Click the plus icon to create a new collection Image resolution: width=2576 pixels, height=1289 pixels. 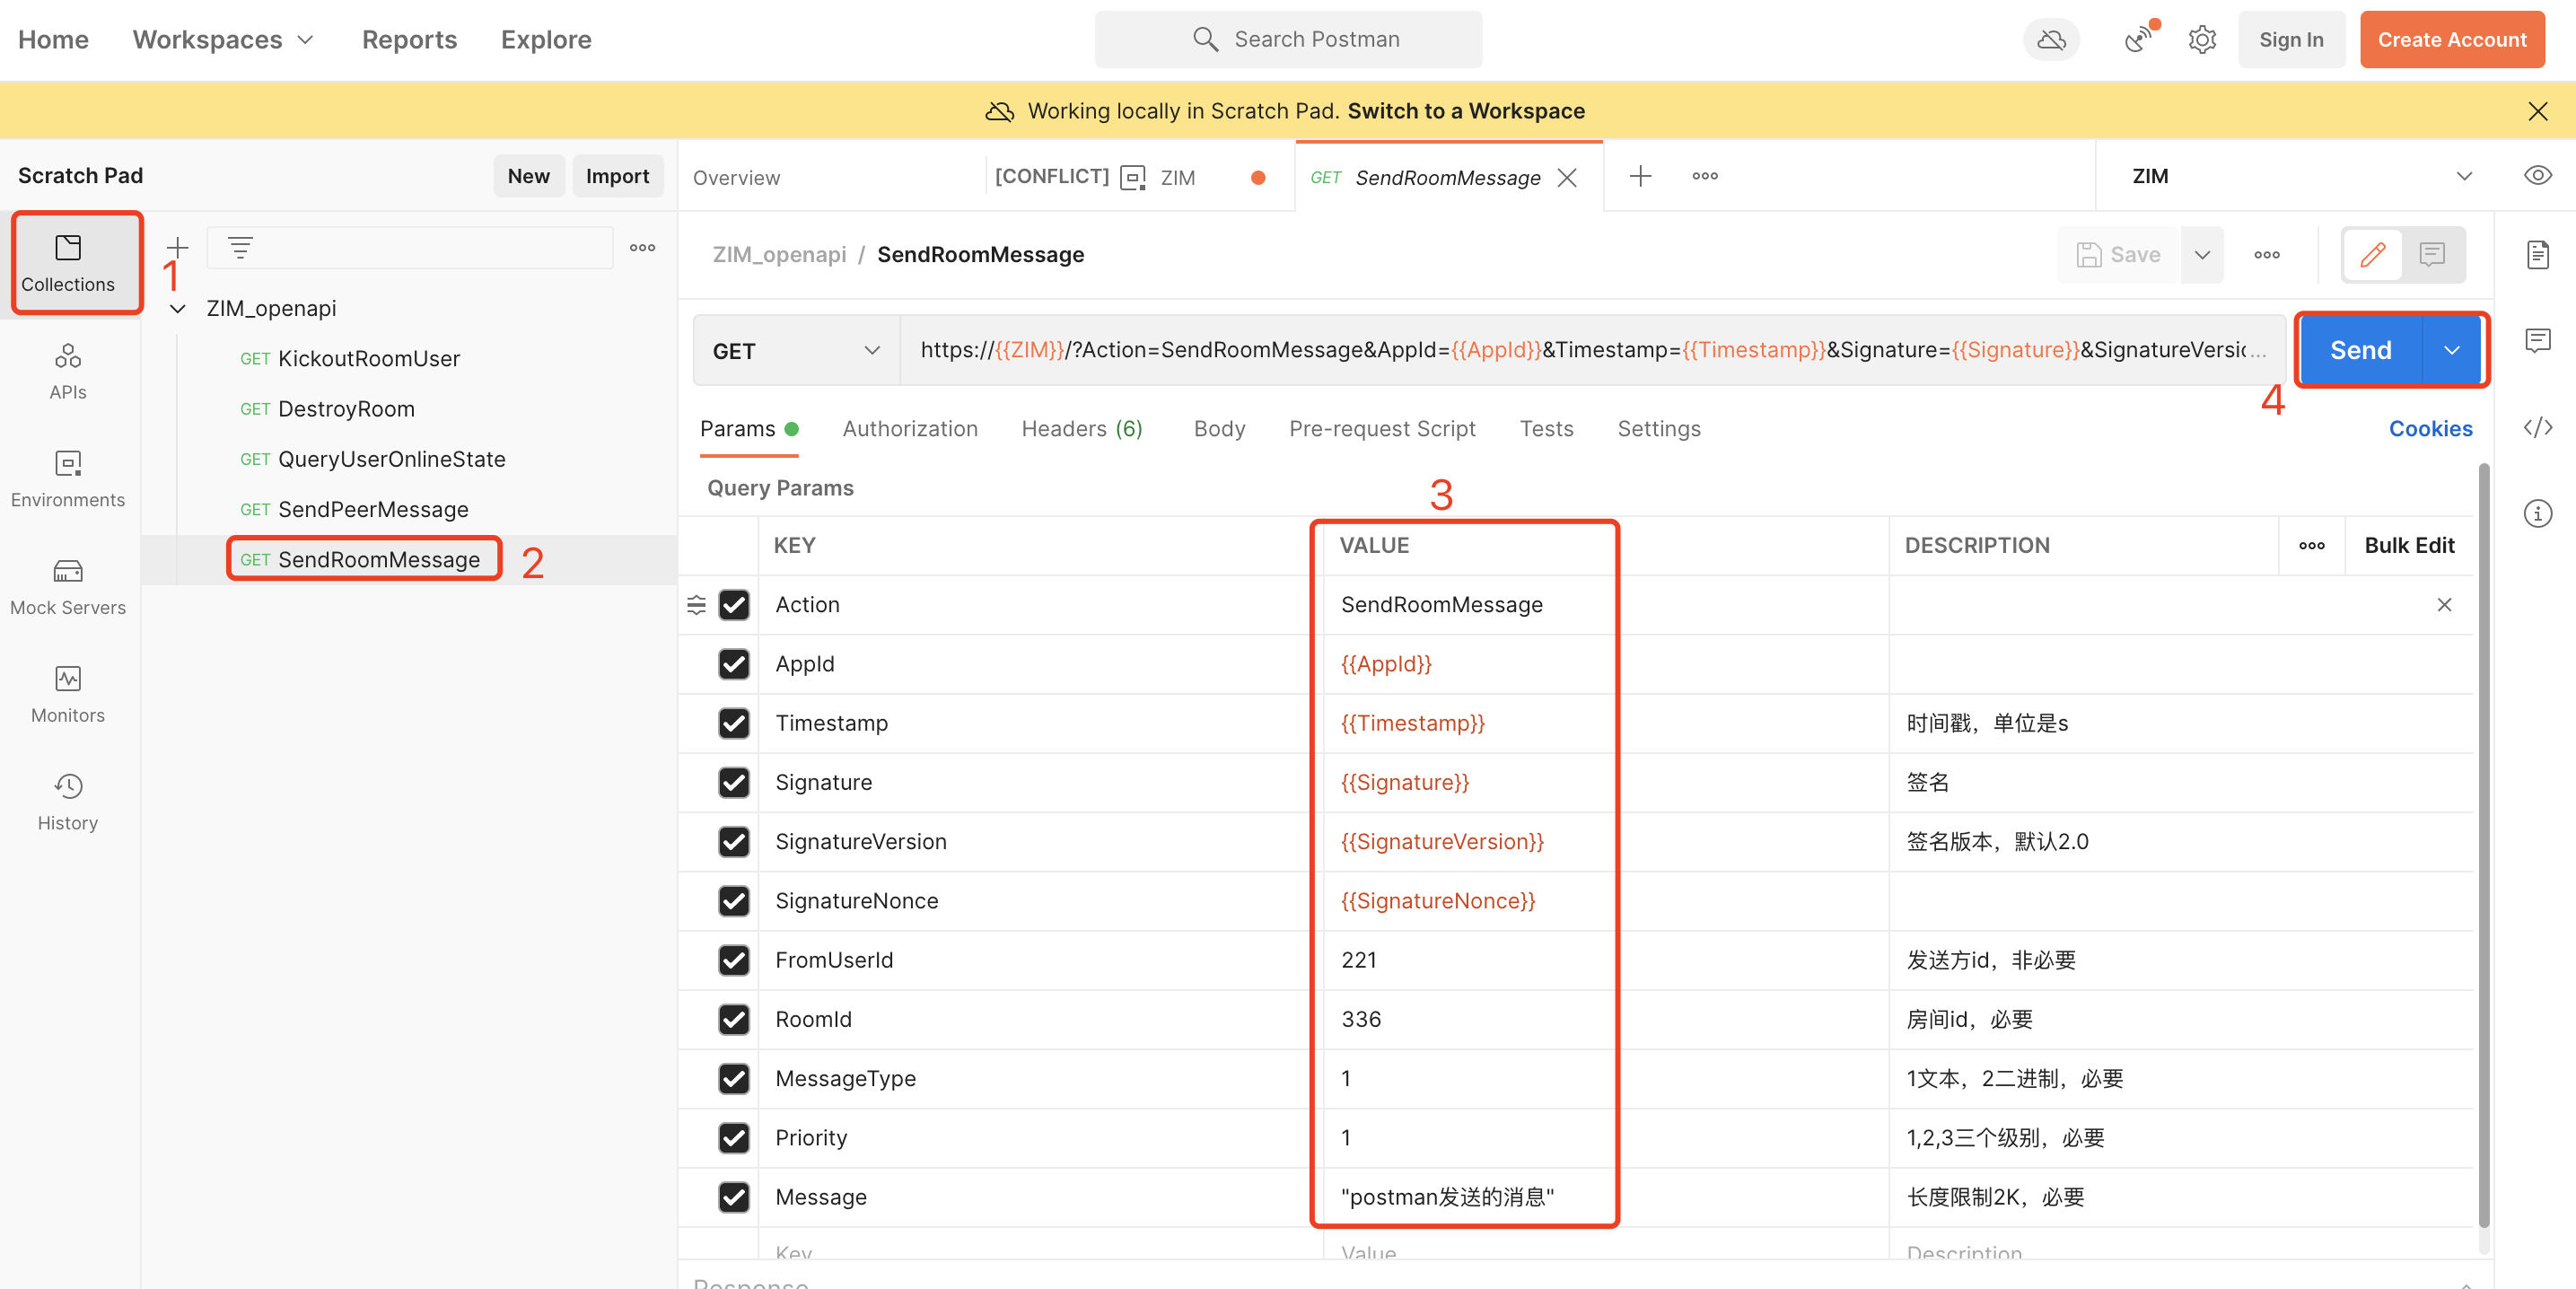(x=177, y=247)
